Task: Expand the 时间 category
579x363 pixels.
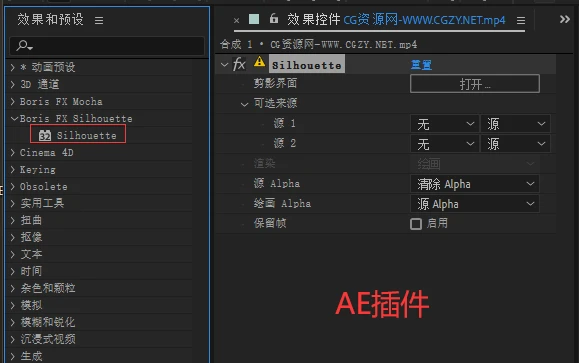Action: point(13,271)
